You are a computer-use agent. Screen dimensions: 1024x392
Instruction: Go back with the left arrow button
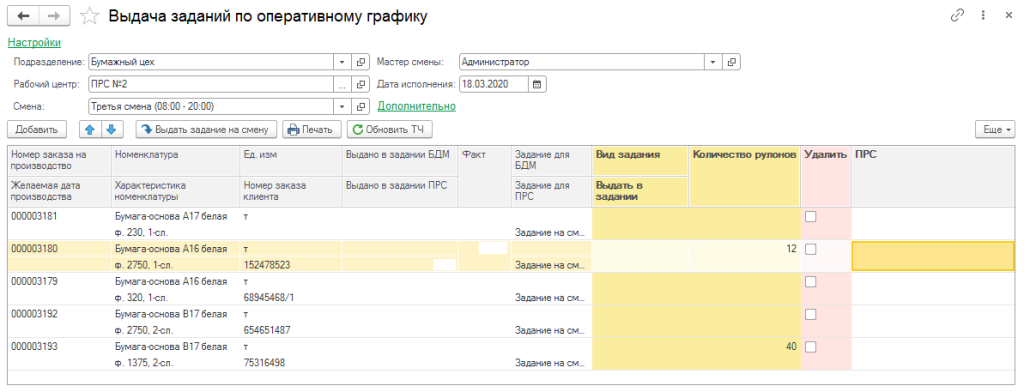click(x=23, y=16)
